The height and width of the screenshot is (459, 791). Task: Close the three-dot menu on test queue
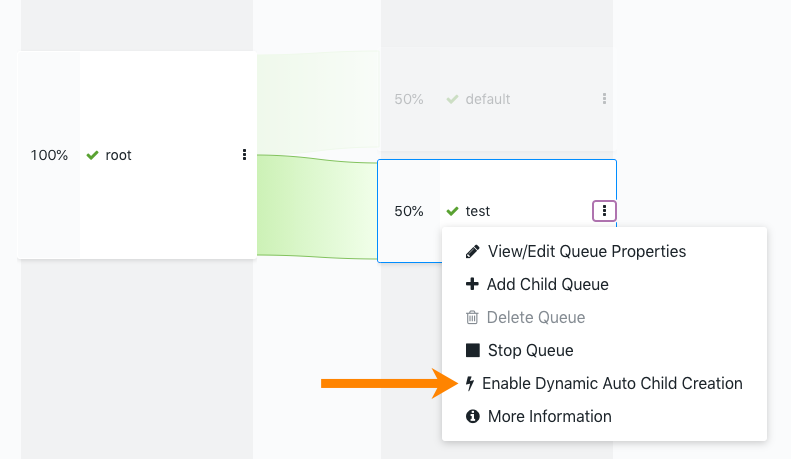point(604,211)
